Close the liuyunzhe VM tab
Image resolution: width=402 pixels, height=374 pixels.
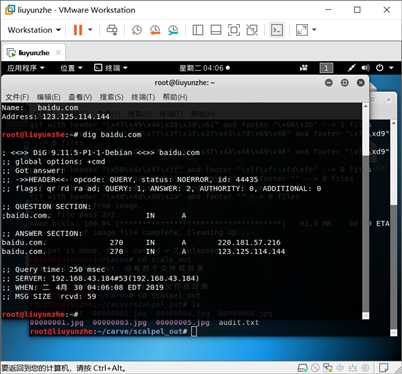58,52
